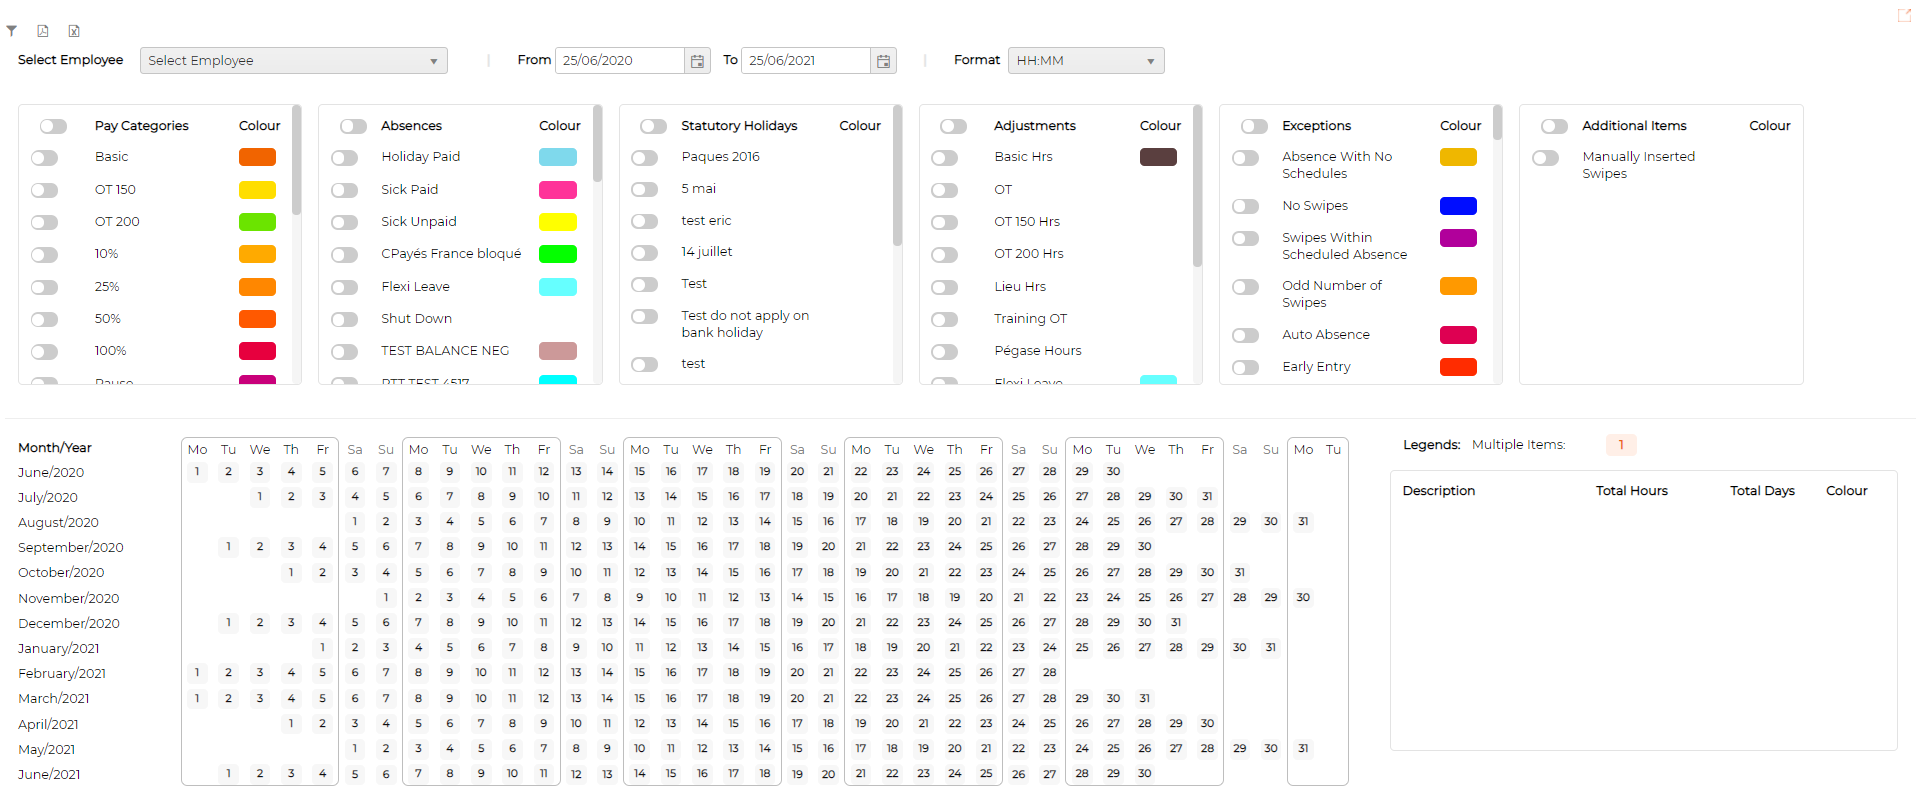Toggle all Additional Items on
The height and width of the screenshot is (800, 1919).
click(x=1555, y=126)
